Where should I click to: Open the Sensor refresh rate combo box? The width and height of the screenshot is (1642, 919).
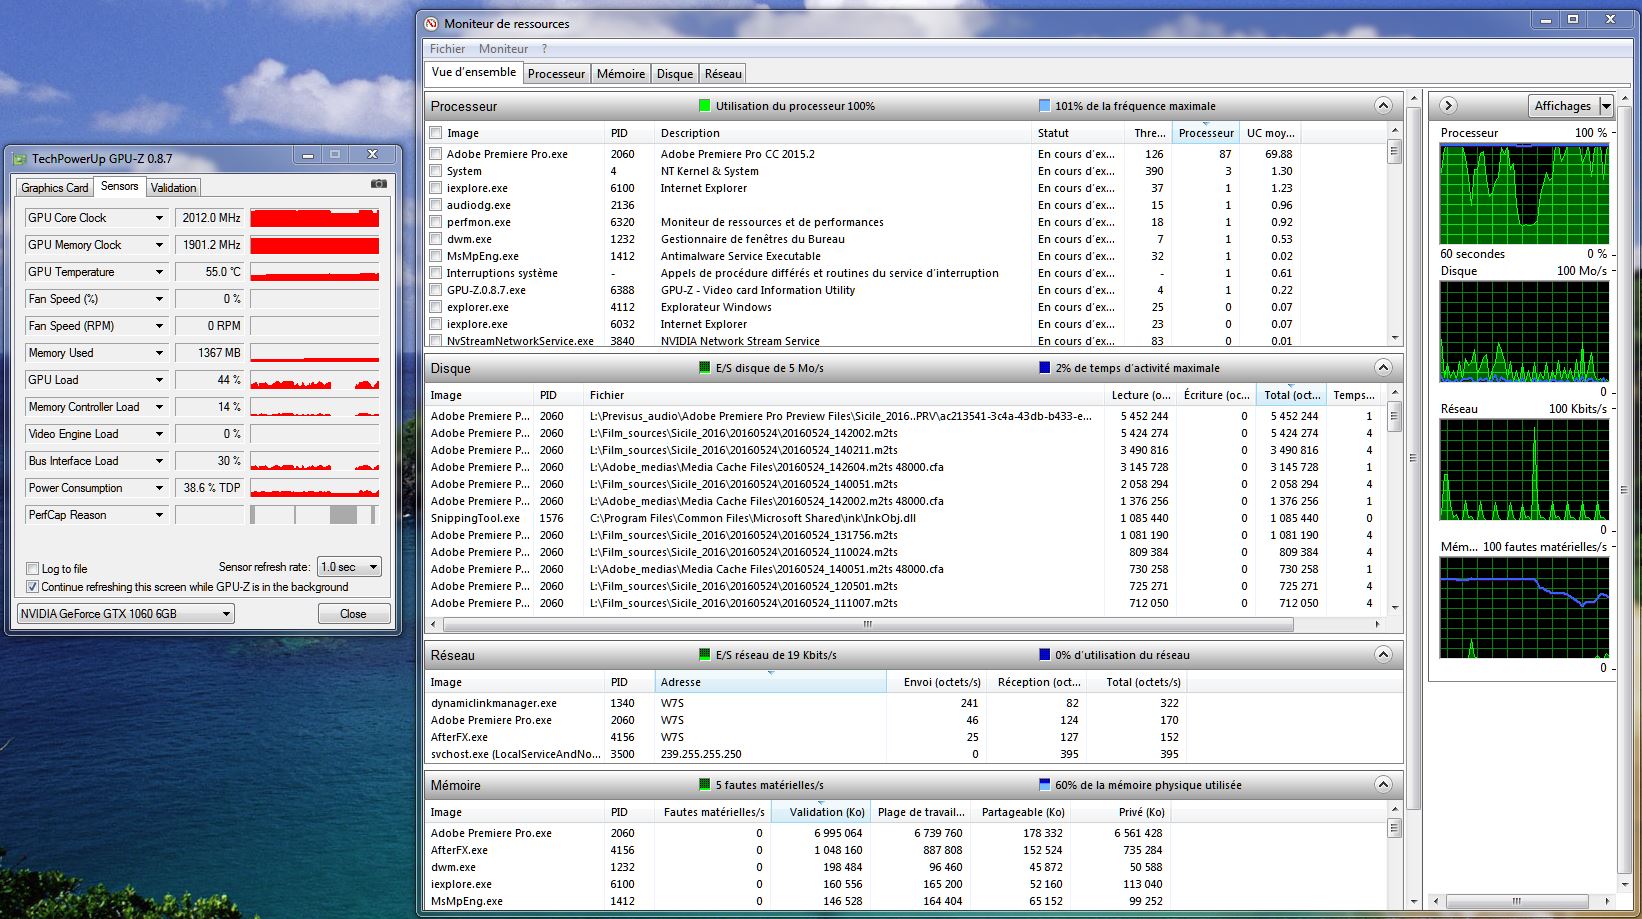click(349, 567)
